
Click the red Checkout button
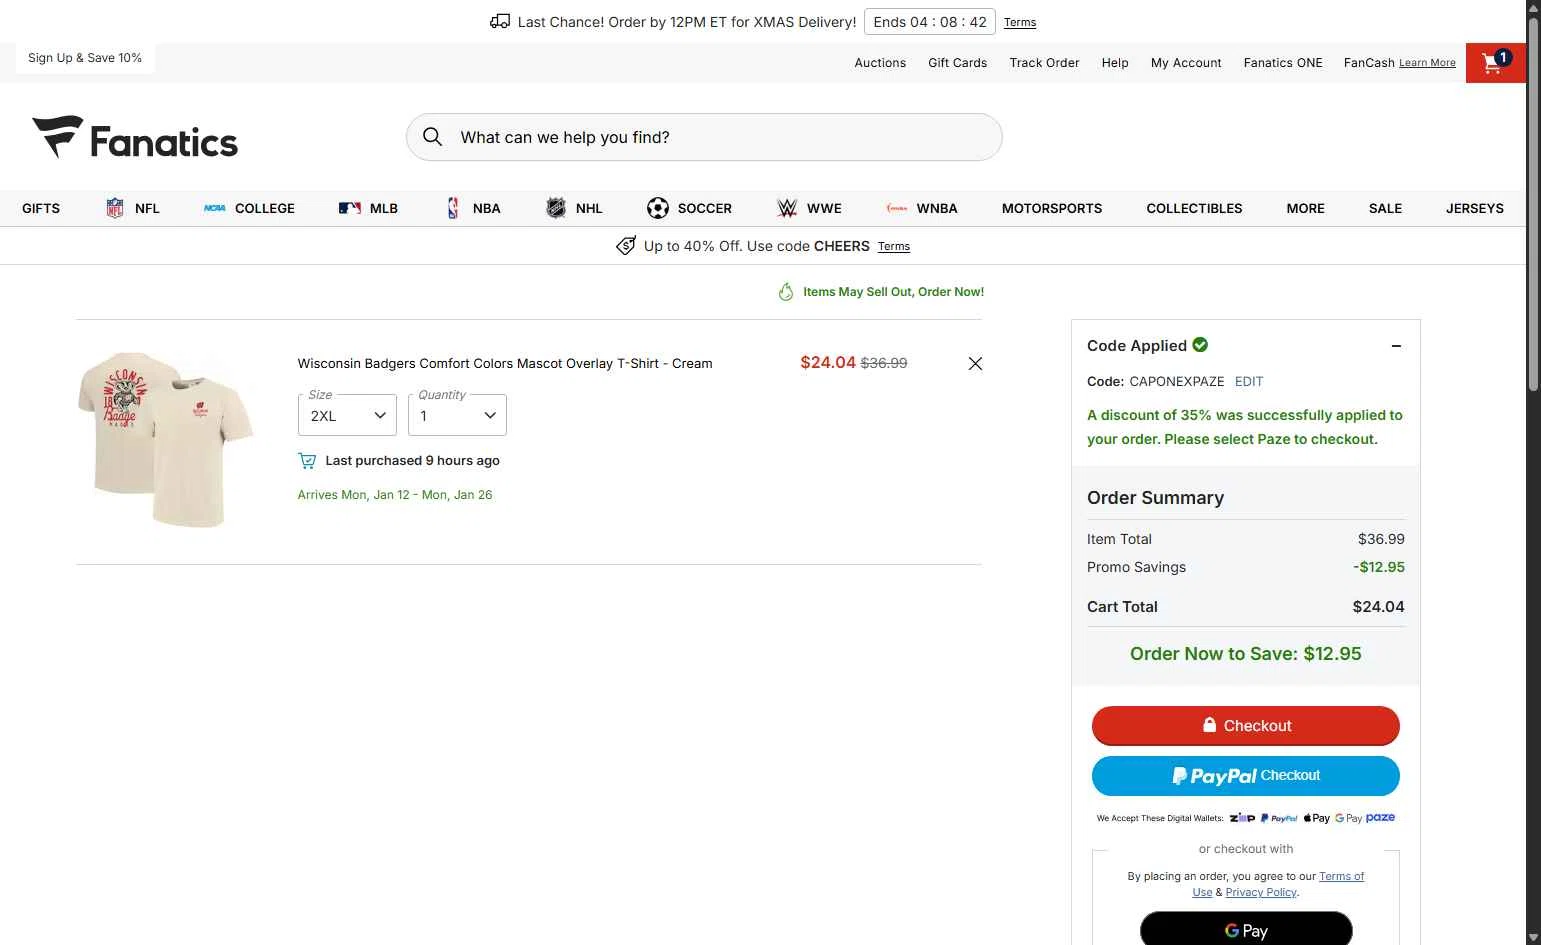(1245, 726)
